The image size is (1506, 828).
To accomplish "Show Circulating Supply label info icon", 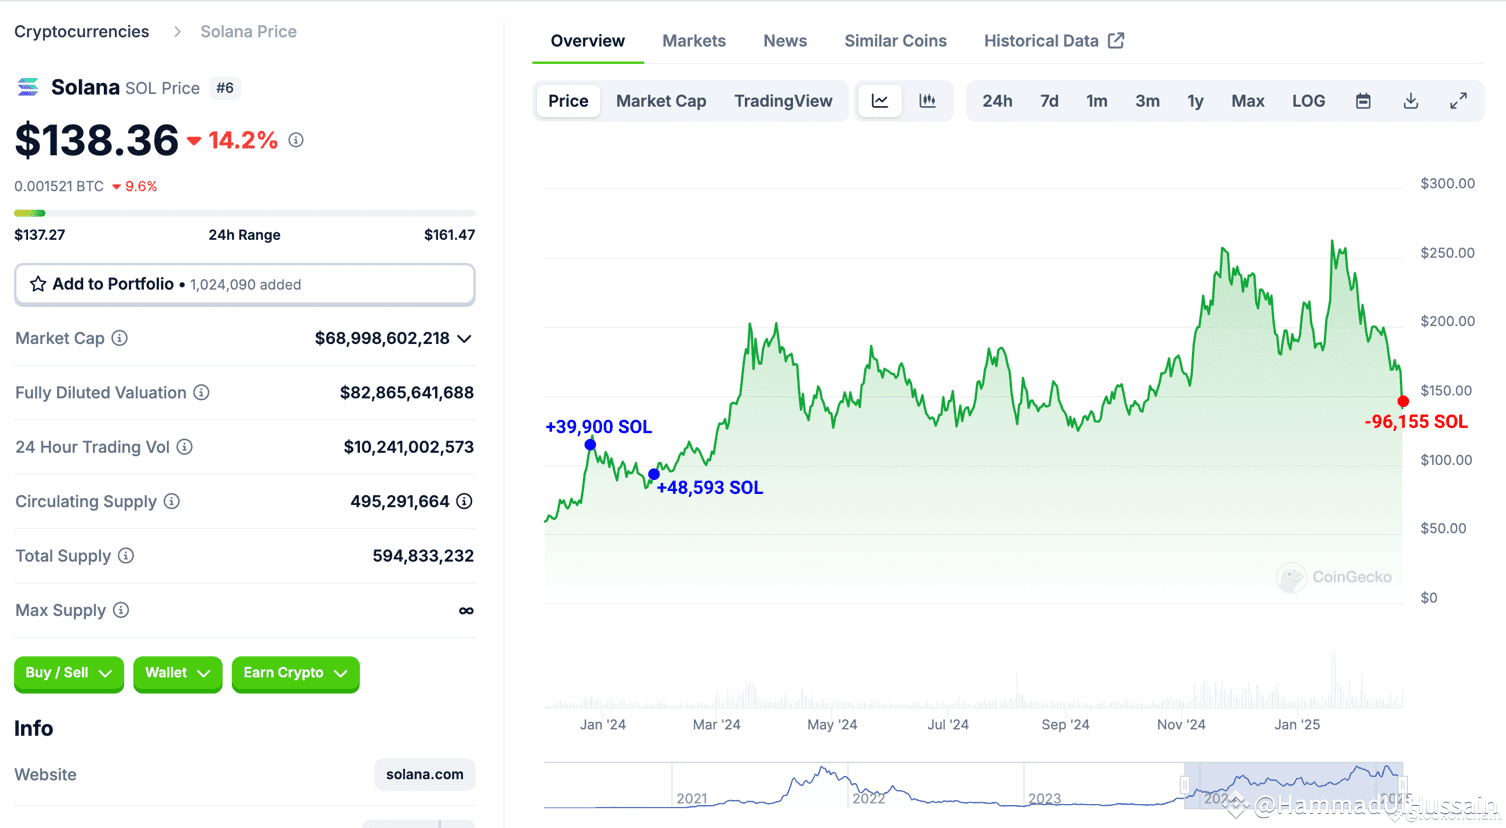I will click(x=172, y=501).
